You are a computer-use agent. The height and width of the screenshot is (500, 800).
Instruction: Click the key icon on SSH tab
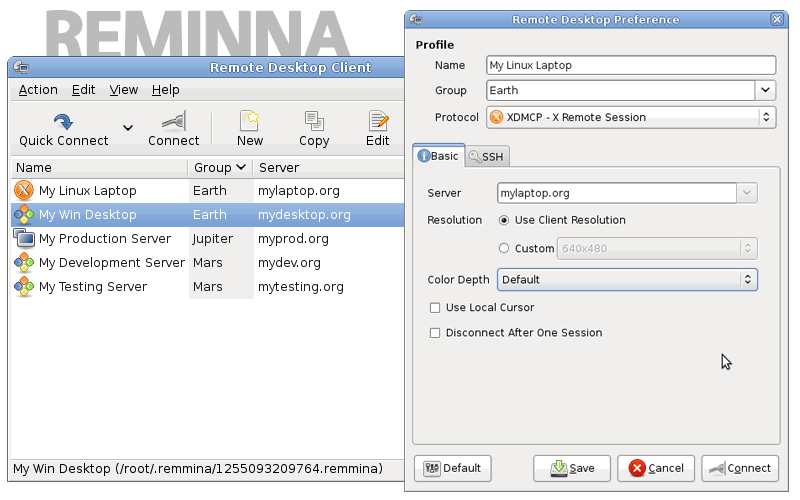click(474, 157)
